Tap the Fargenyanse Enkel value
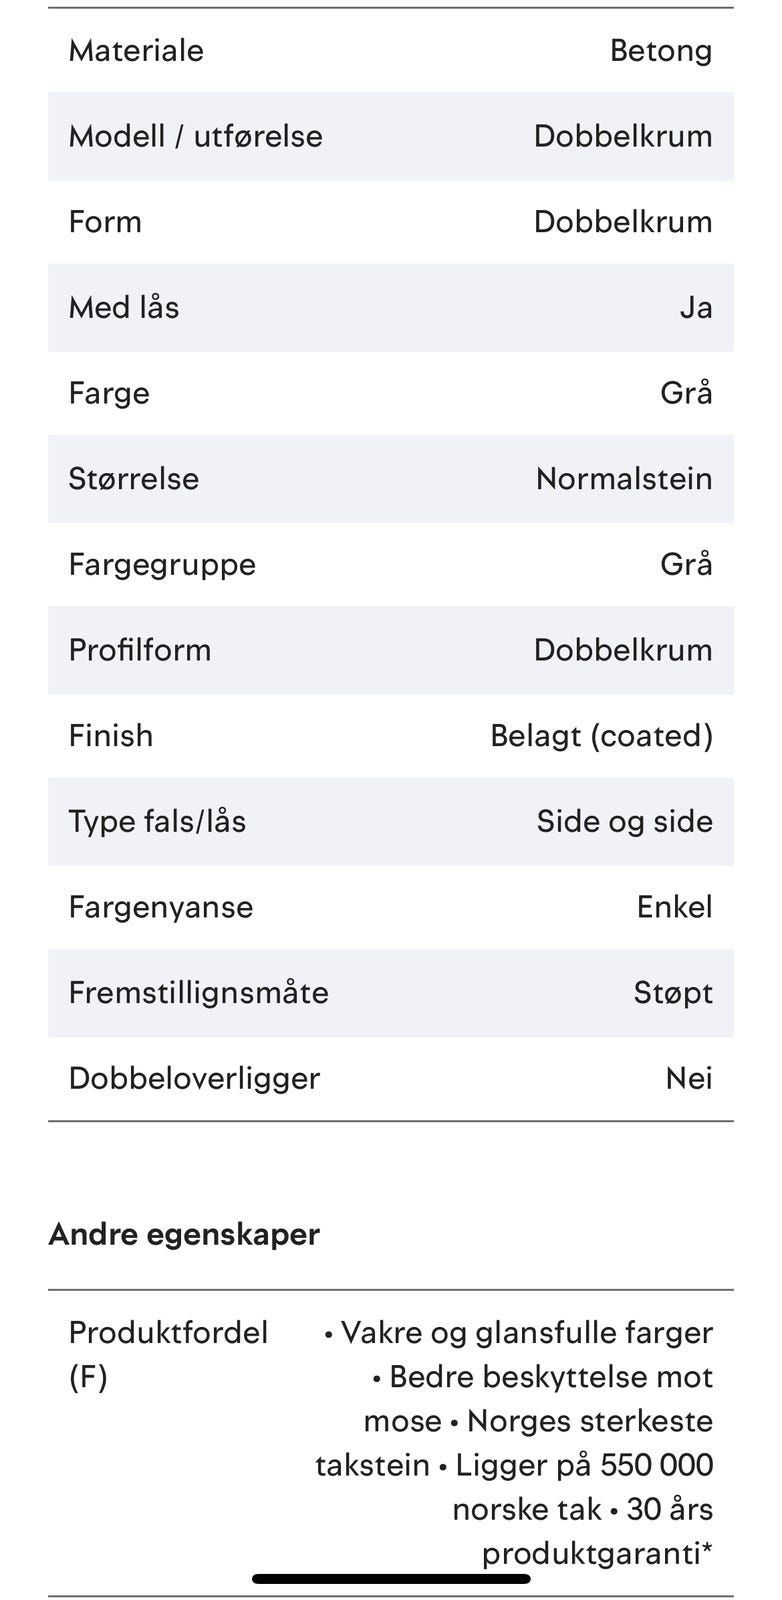782x1600 pixels. [675, 907]
